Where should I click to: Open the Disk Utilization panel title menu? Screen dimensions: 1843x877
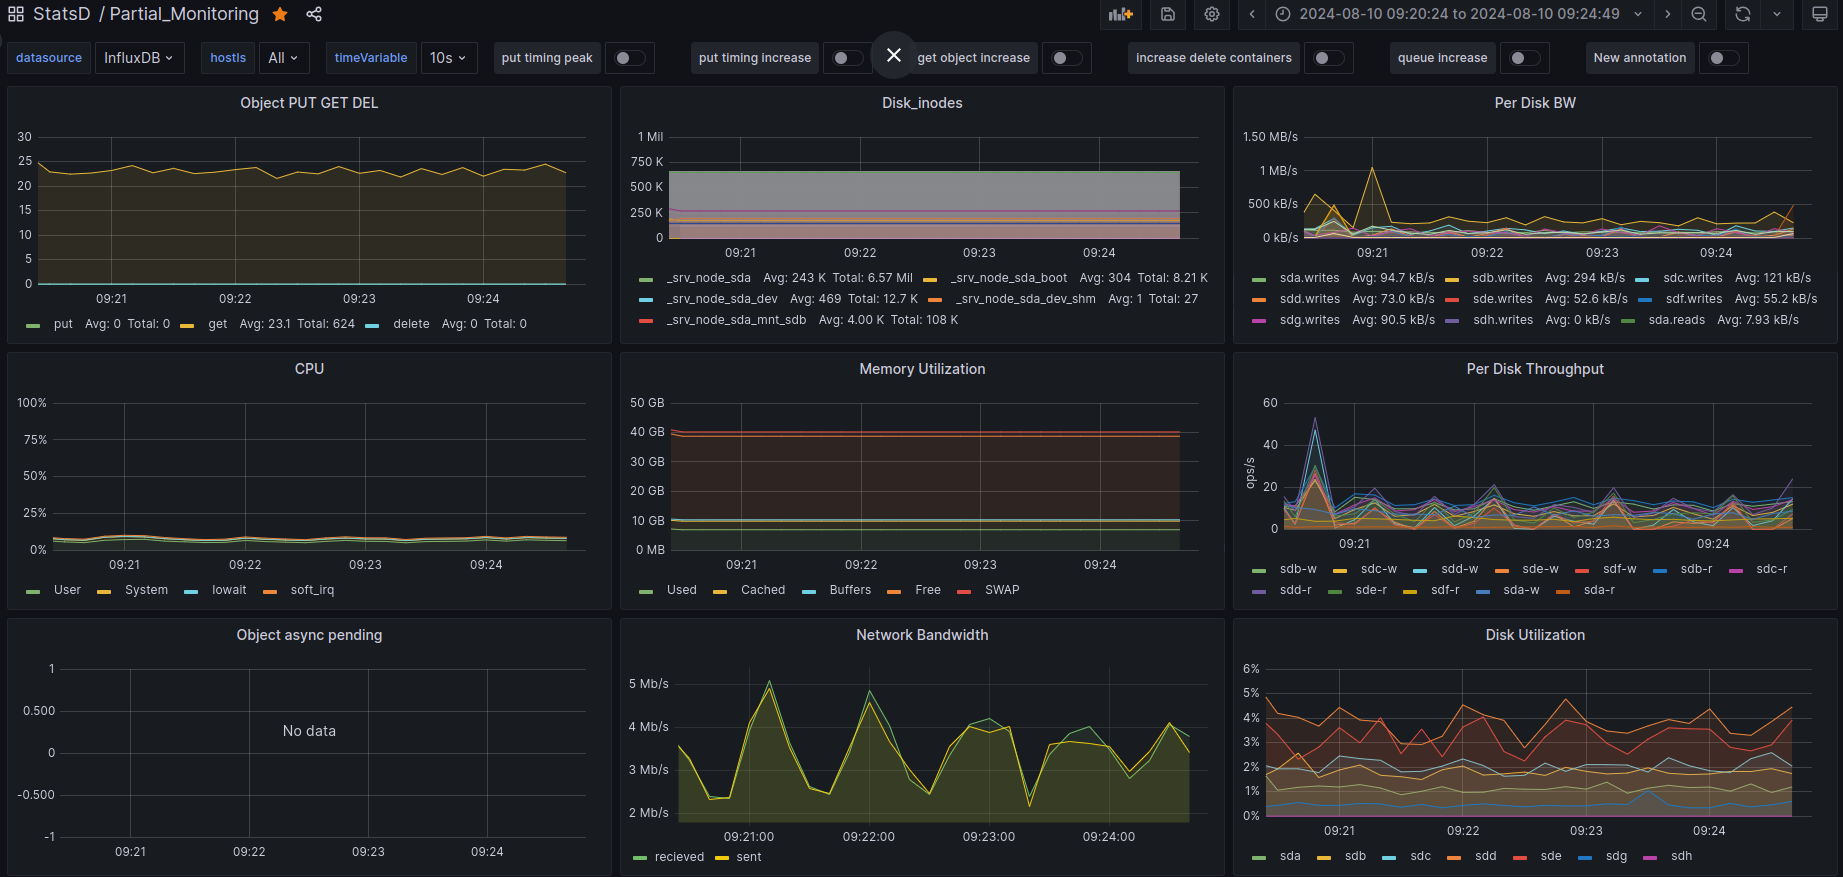coord(1534,635)
